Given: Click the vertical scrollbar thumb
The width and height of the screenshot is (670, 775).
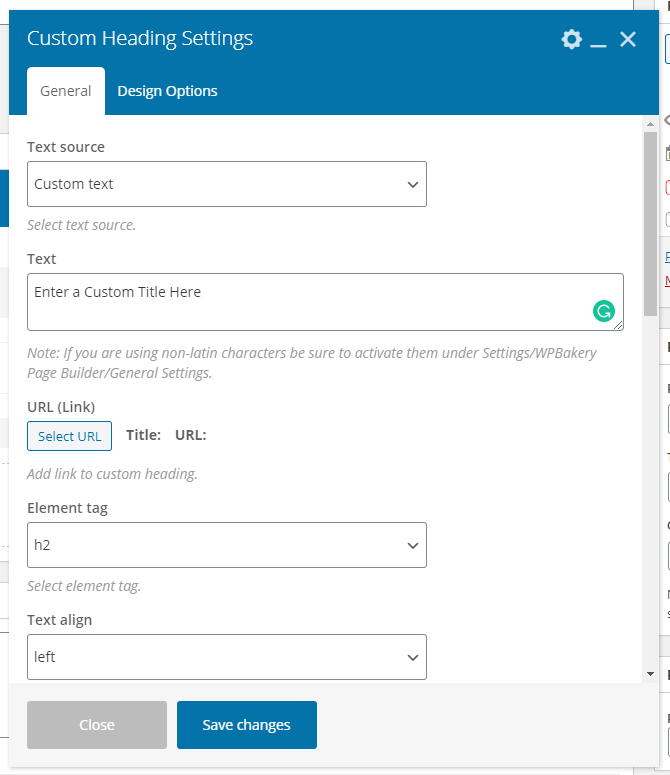Looking at the screenshot, I should point(650,224).
